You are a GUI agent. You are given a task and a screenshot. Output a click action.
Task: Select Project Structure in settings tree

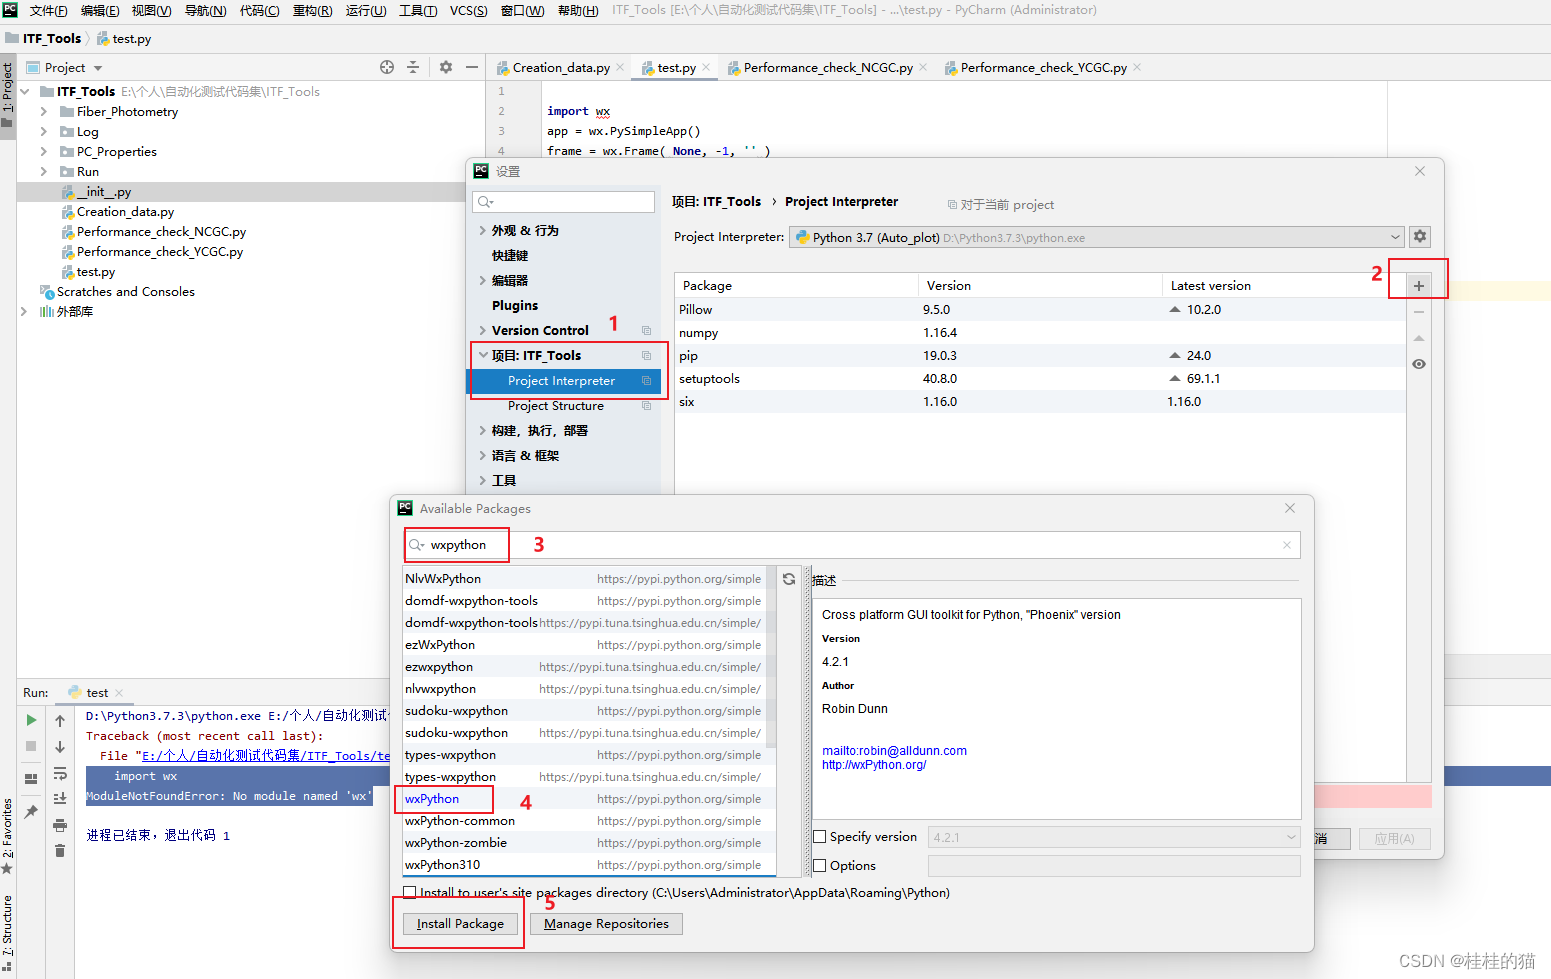pos(556,406)
